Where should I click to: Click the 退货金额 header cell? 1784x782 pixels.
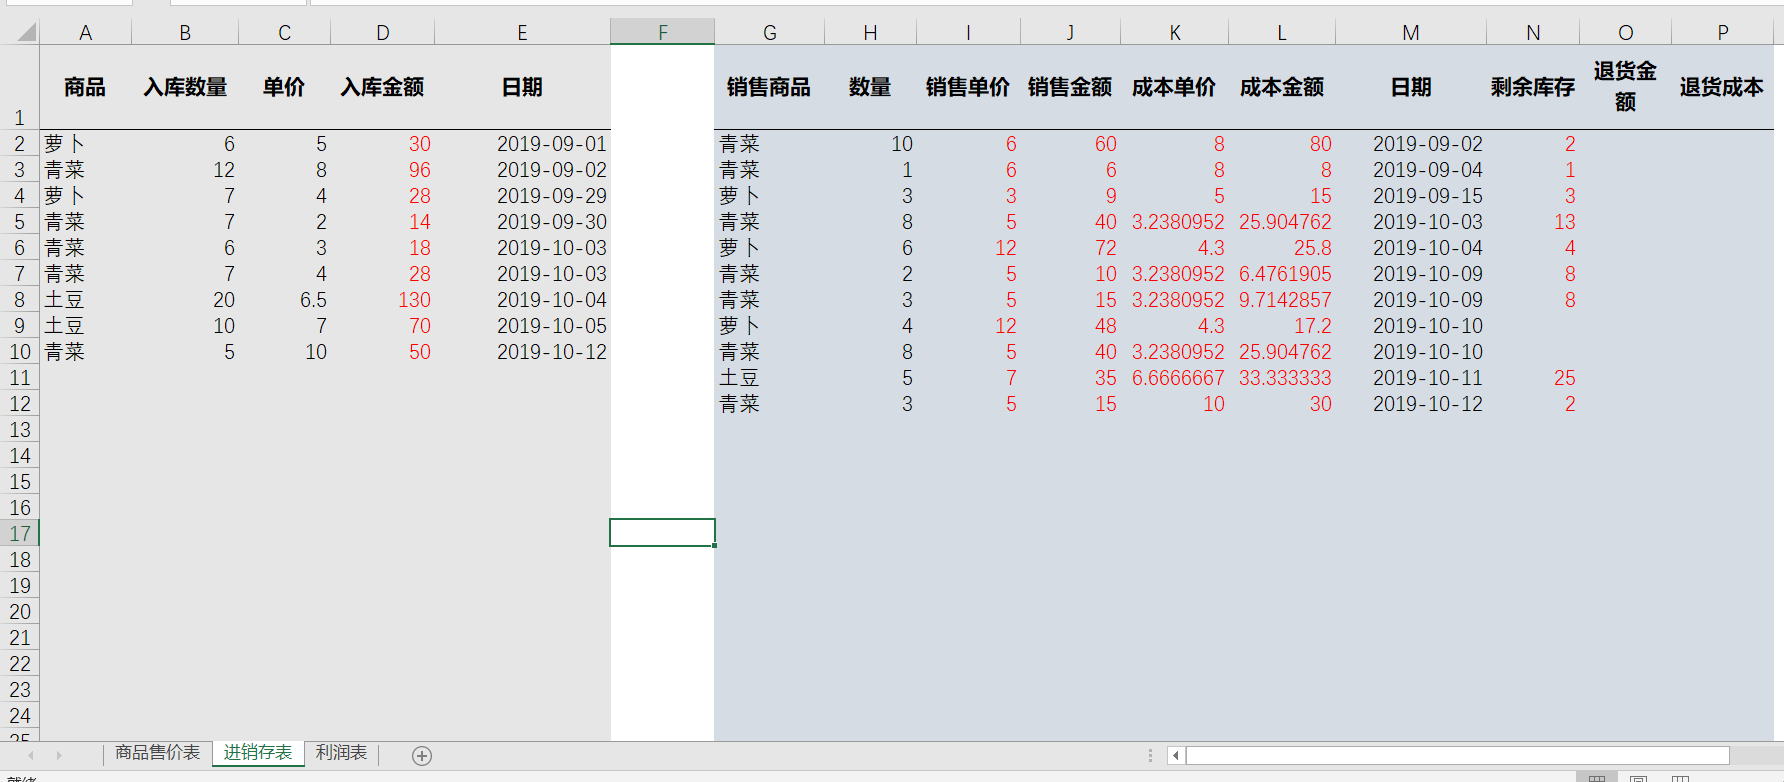point(1626,87)
